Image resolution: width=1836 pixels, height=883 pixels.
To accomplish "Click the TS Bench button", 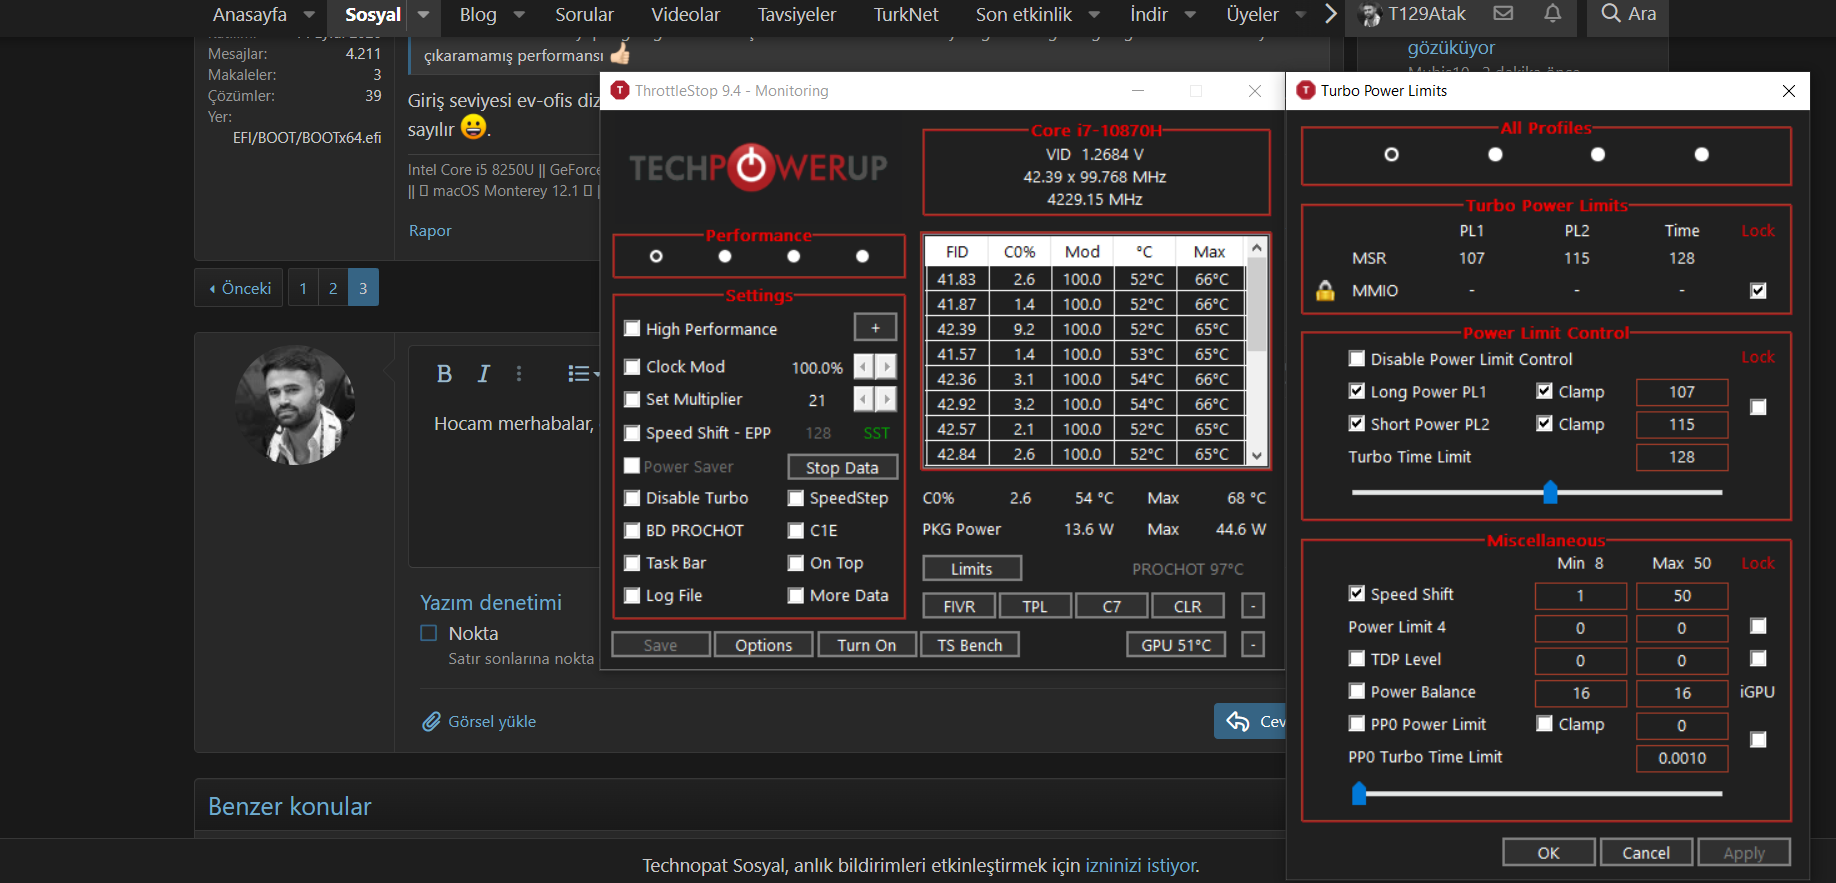I will click(970, 645).
